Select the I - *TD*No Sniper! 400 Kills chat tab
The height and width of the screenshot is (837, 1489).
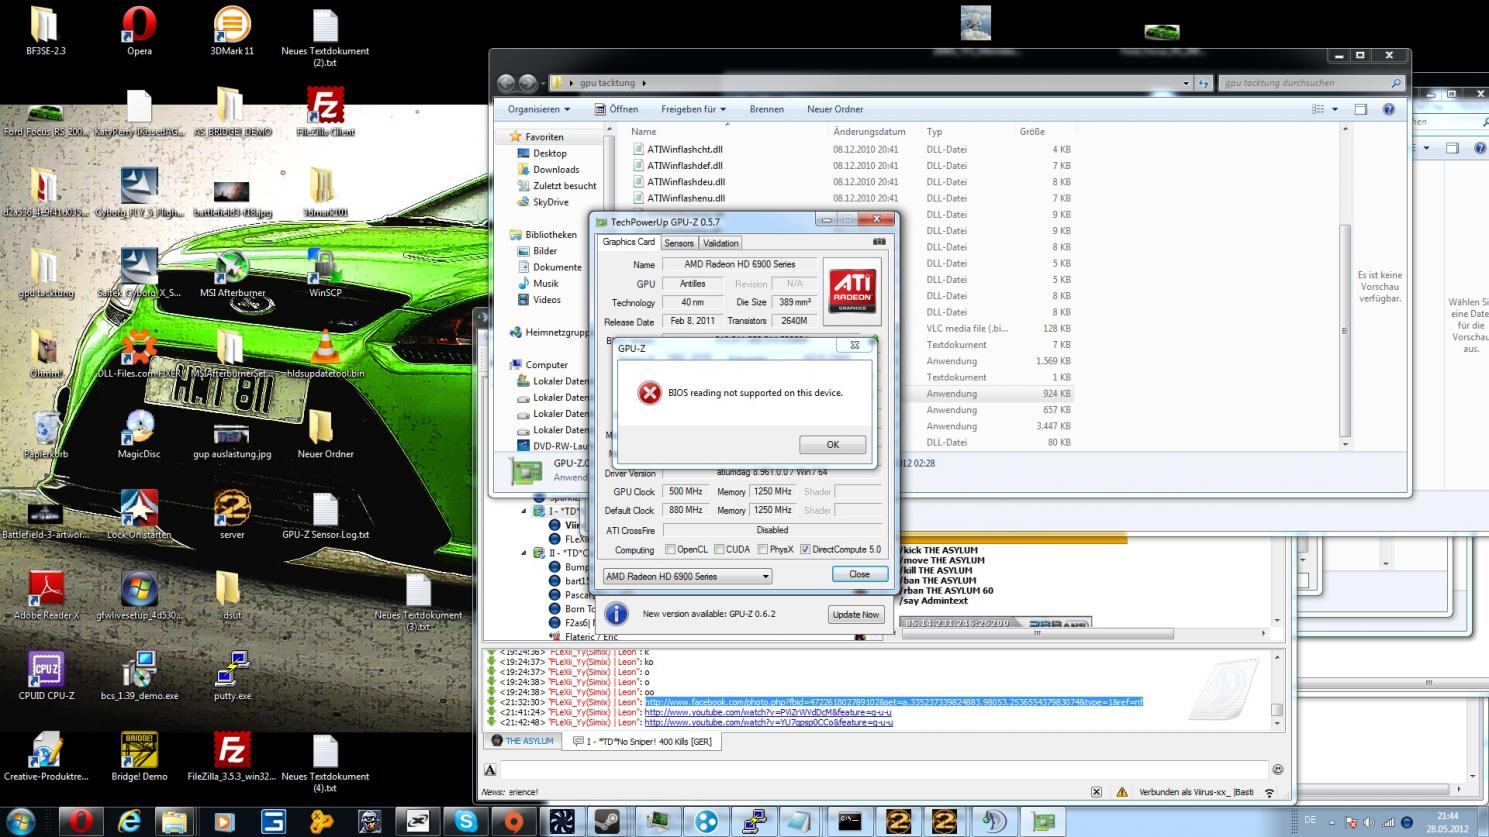(x=642, y=741)
